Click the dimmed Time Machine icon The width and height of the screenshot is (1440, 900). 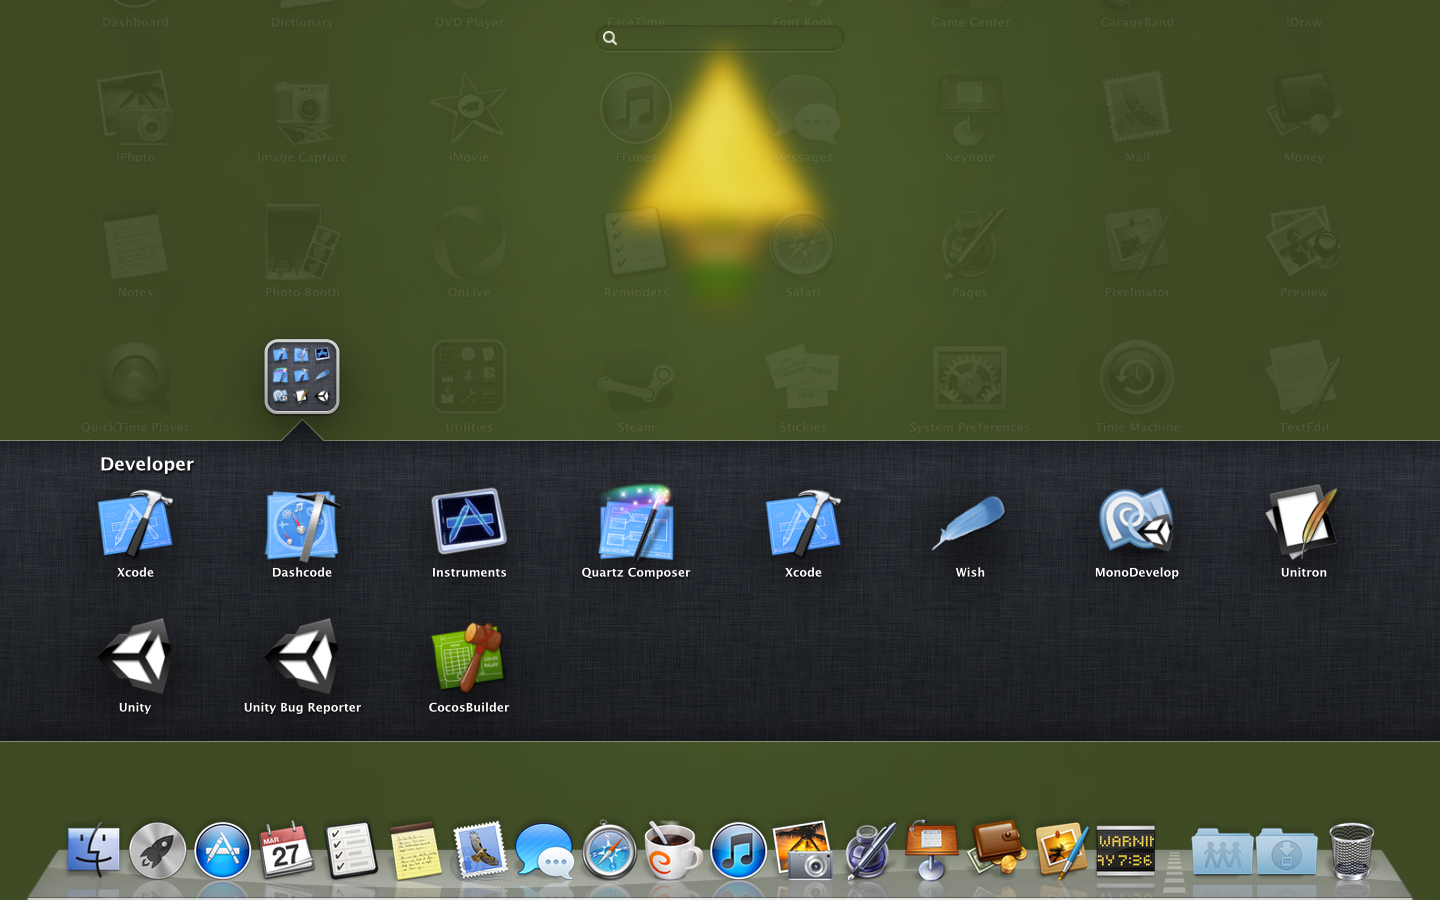(x=1137, y=378)
